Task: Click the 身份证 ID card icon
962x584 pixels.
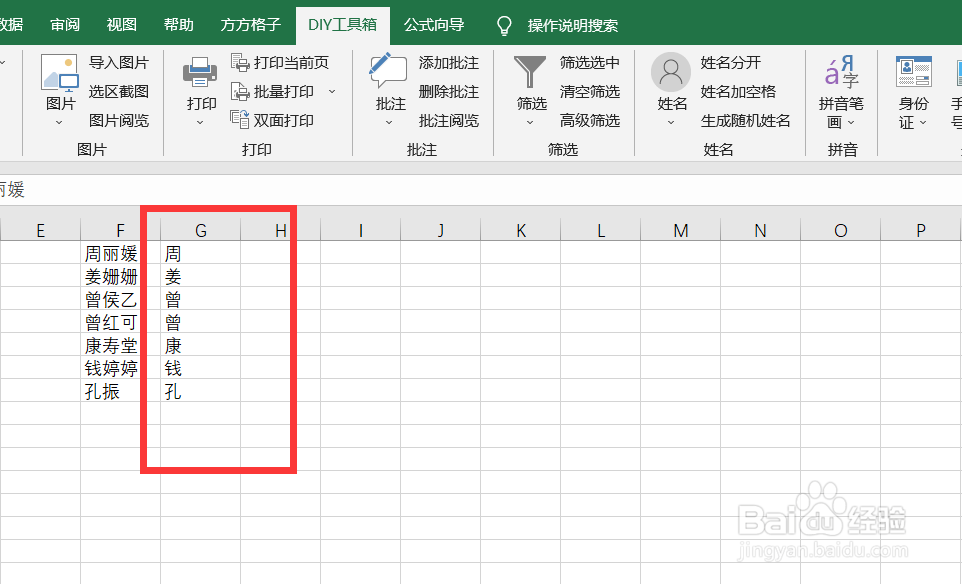Action: 914,71
